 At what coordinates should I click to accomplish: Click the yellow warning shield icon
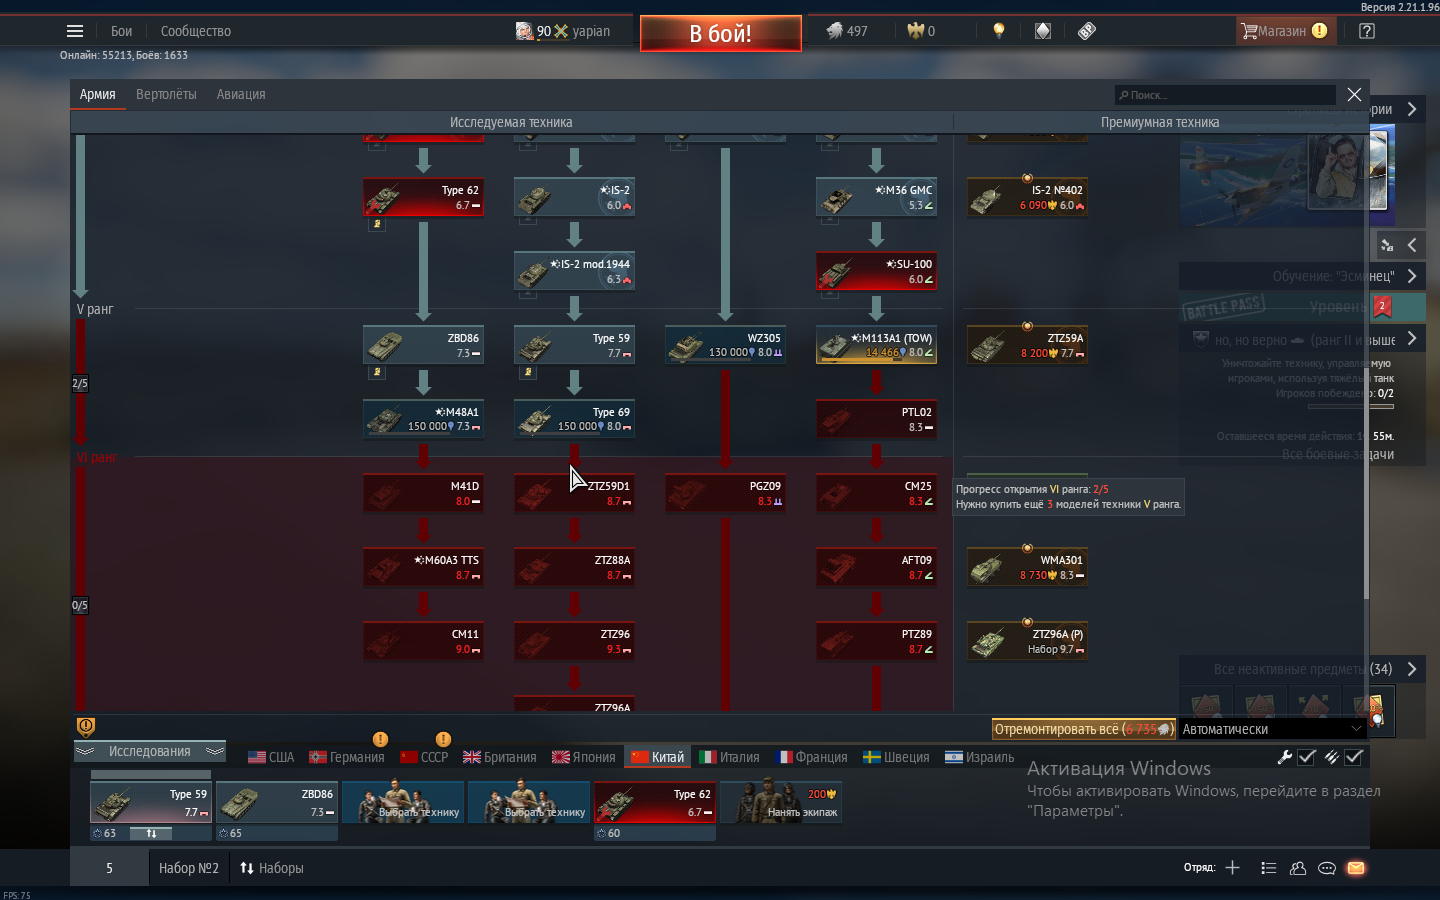[86, 726]
